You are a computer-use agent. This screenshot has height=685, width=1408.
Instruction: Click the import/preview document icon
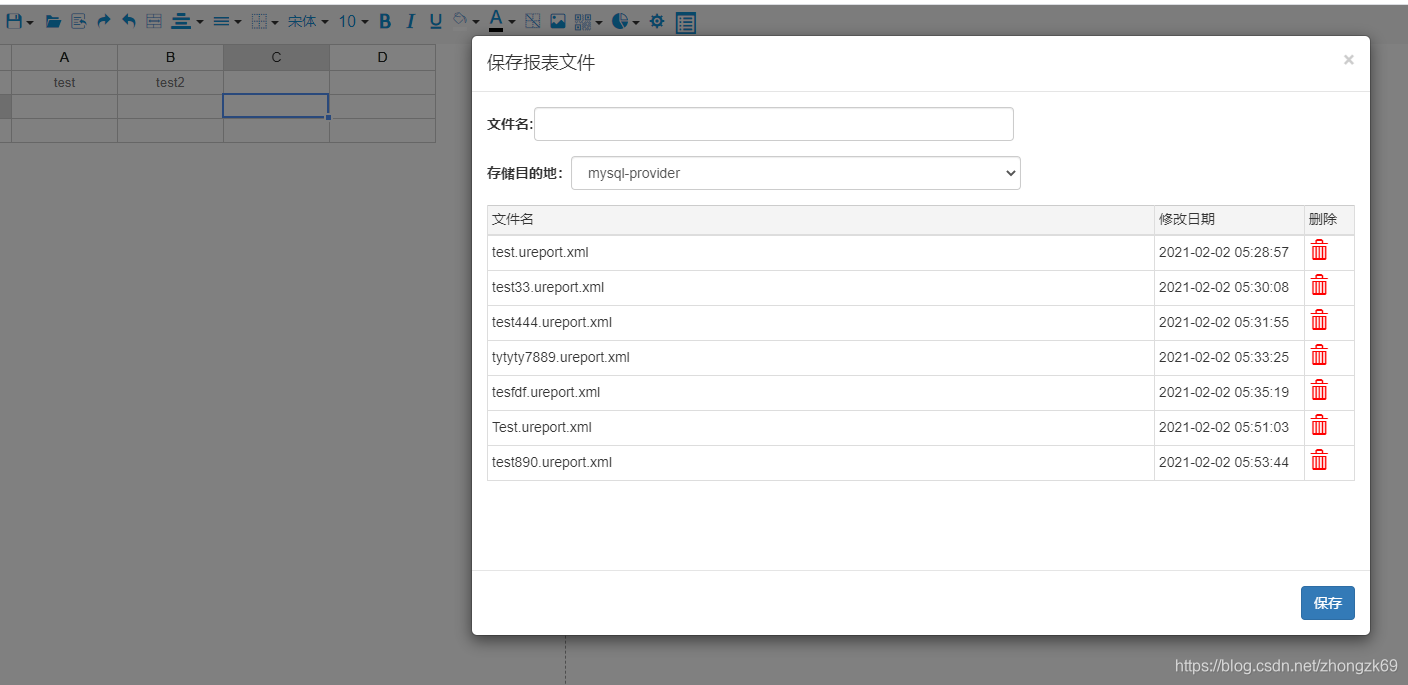[79, 21]
